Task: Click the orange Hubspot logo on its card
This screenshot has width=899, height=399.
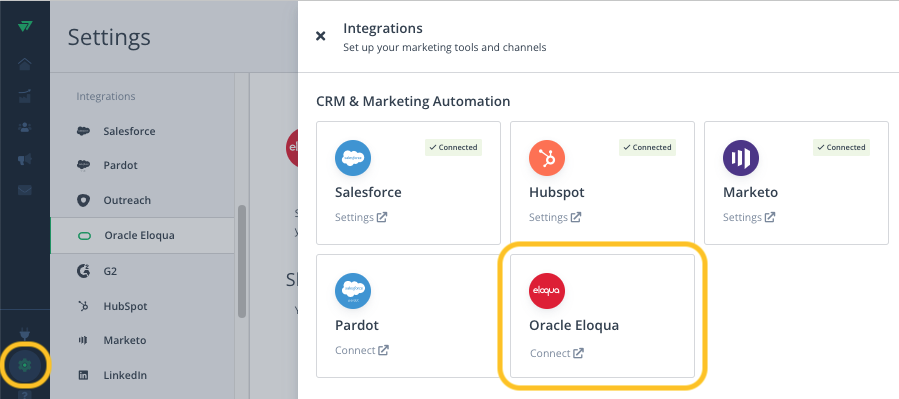Action: click(546, 158)
